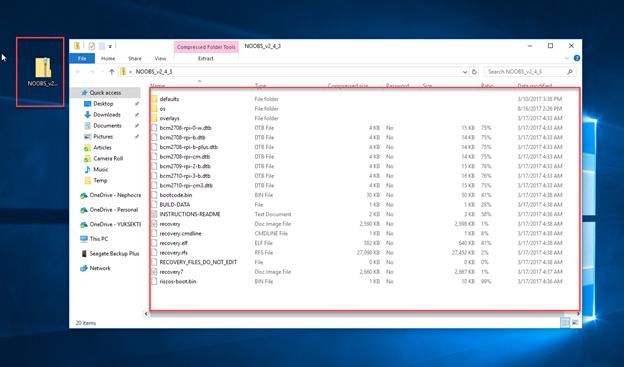624x367 pixels.
Task: Open Music in the sidebar
Action: click(101, 170)
